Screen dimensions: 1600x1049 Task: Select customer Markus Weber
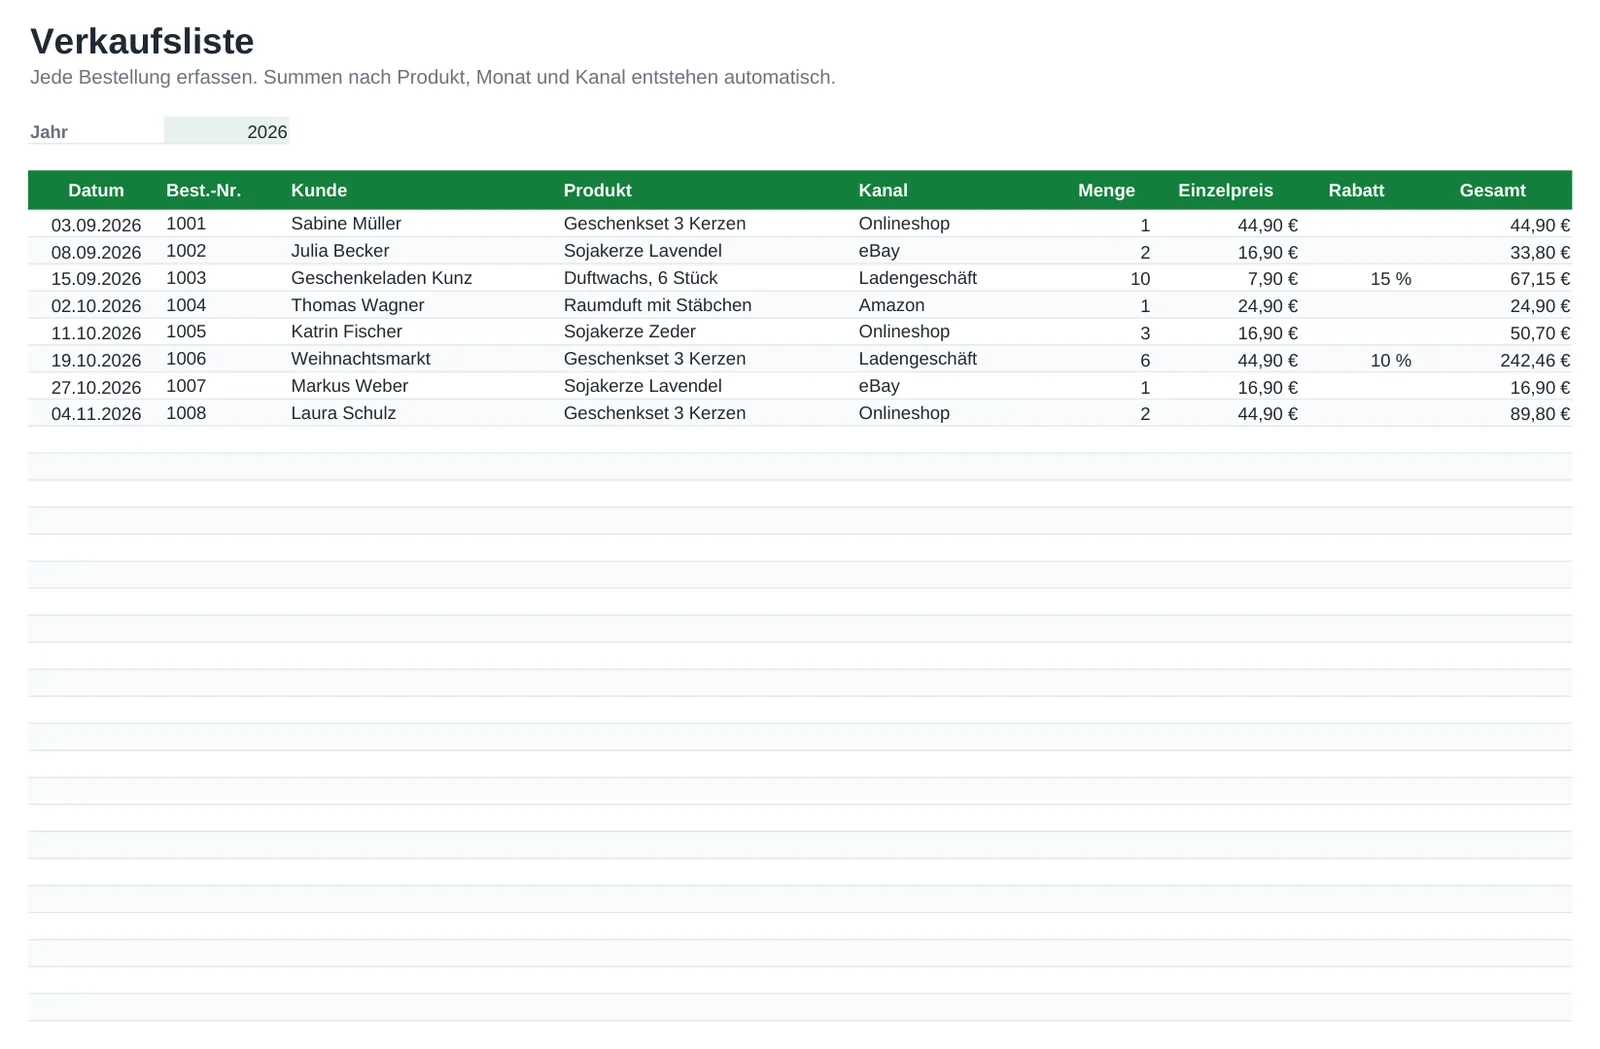349,386
